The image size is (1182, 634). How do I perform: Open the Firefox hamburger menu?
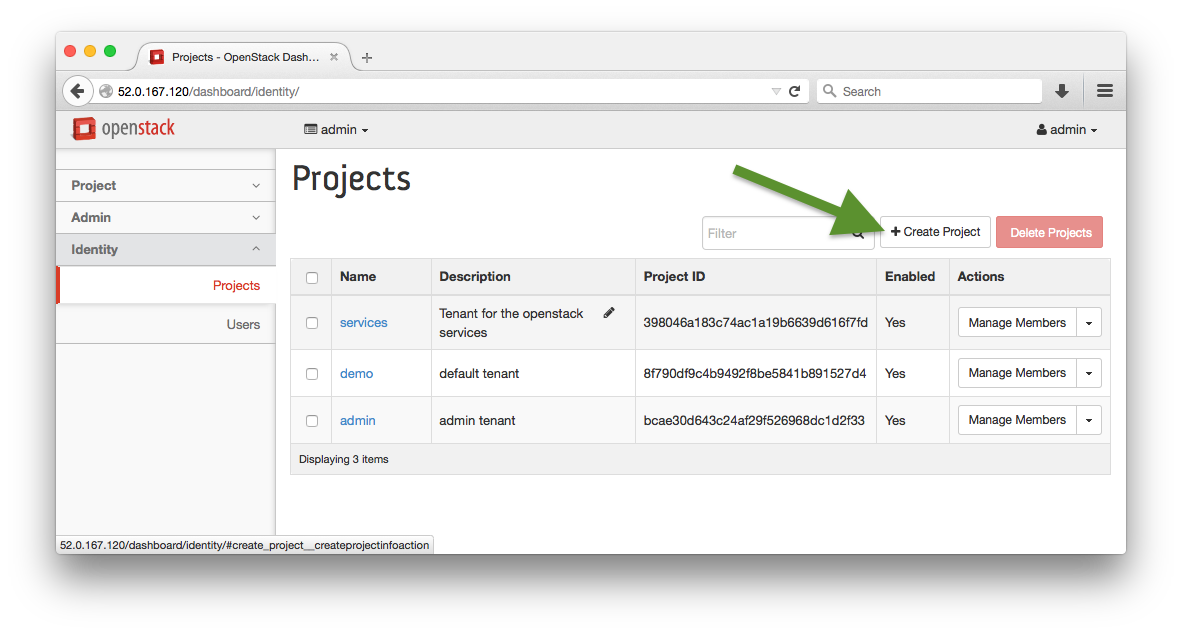pos(1104,90)
